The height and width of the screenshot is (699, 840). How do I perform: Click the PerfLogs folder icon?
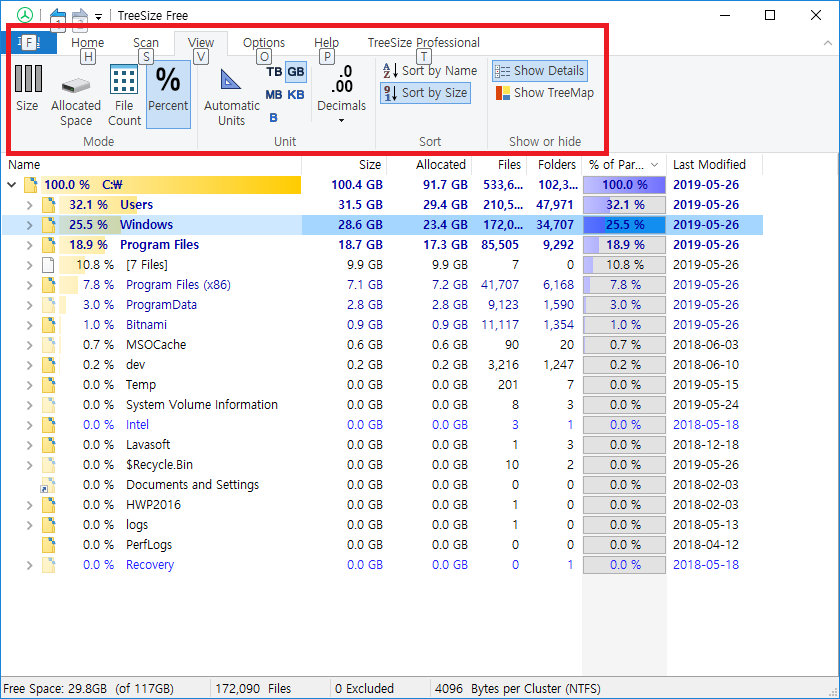[x=49, y=545]
